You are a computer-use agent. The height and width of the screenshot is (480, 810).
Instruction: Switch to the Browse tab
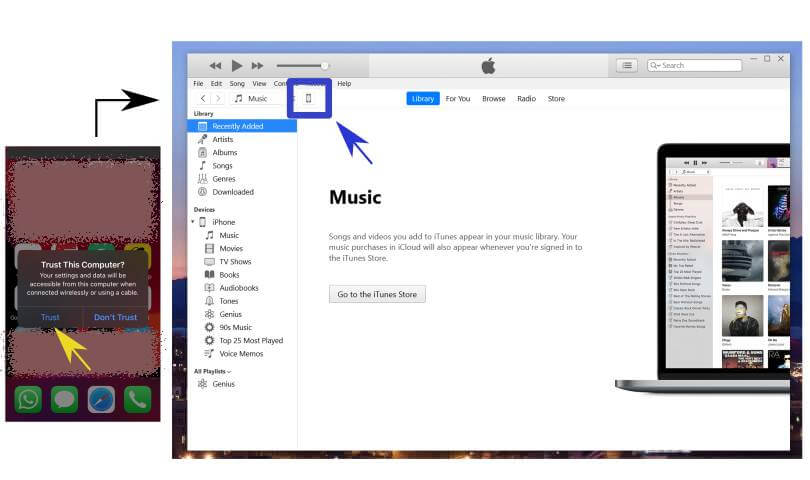click(x=493, y=98)
